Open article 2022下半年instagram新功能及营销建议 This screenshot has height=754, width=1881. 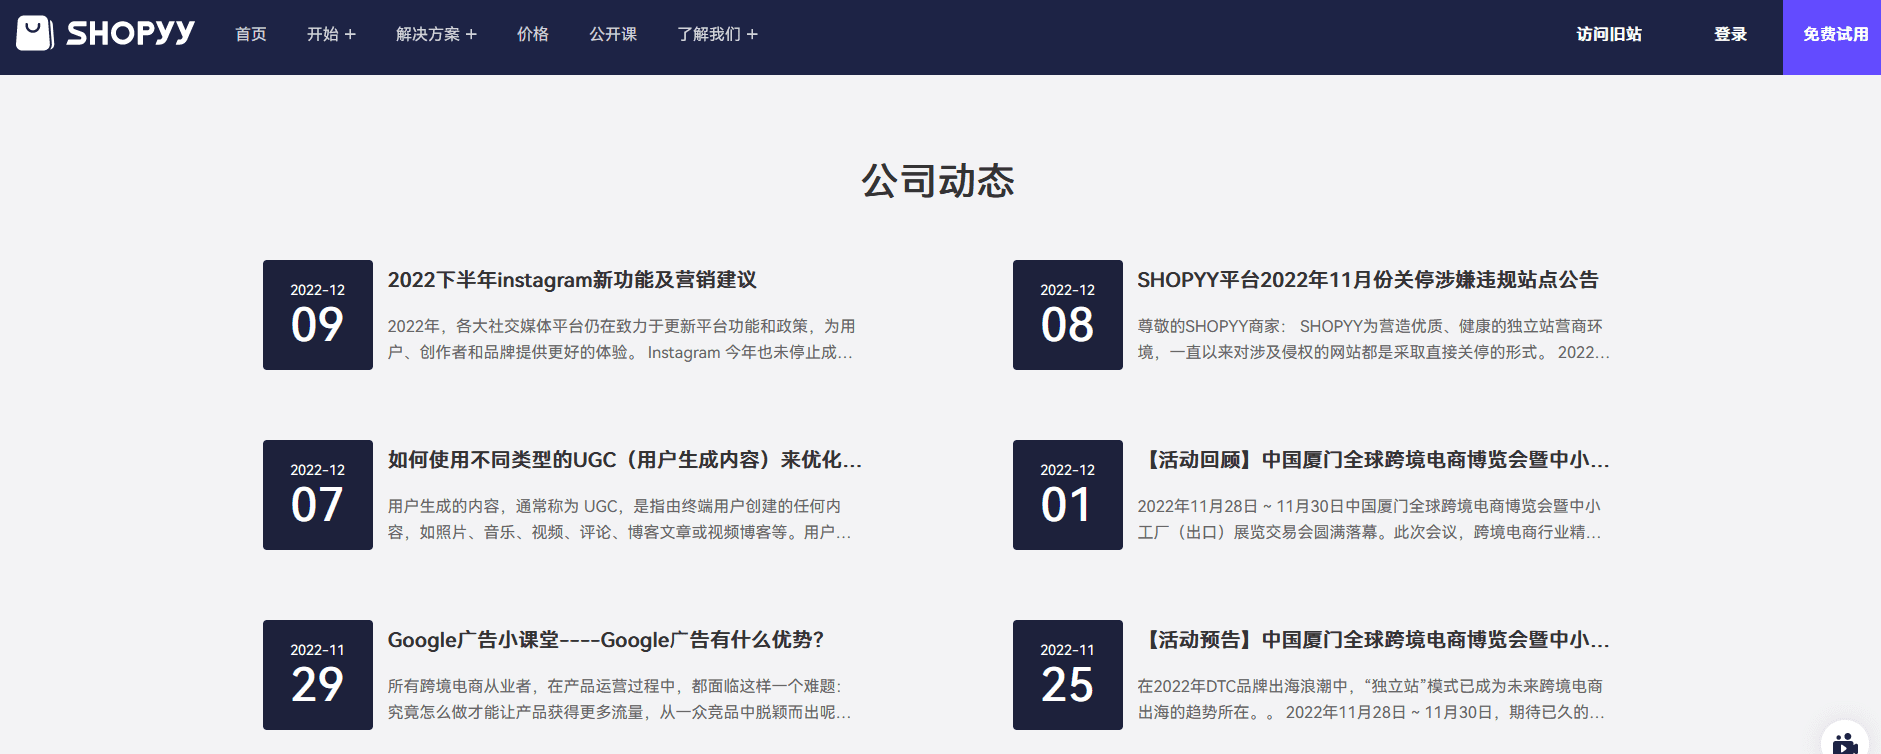[x=572, y=280]
